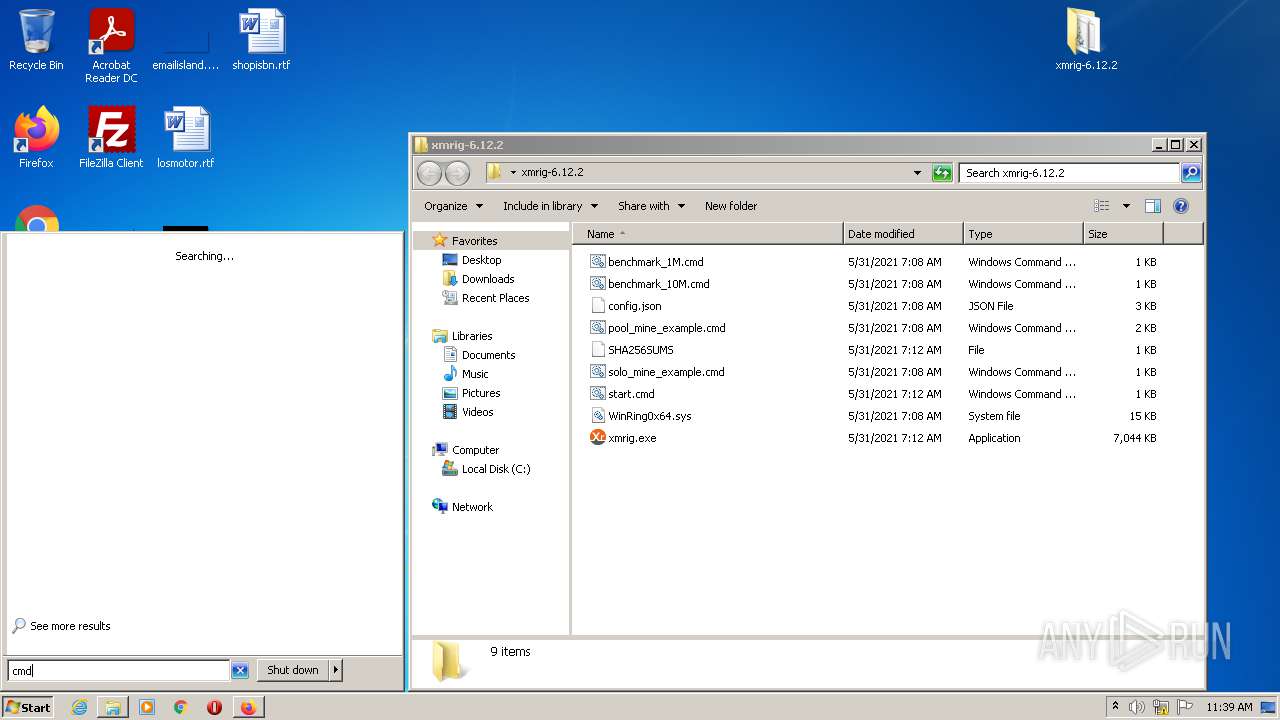Open Internet Explorer from taskbar
1280x720 pixels.
79,707
